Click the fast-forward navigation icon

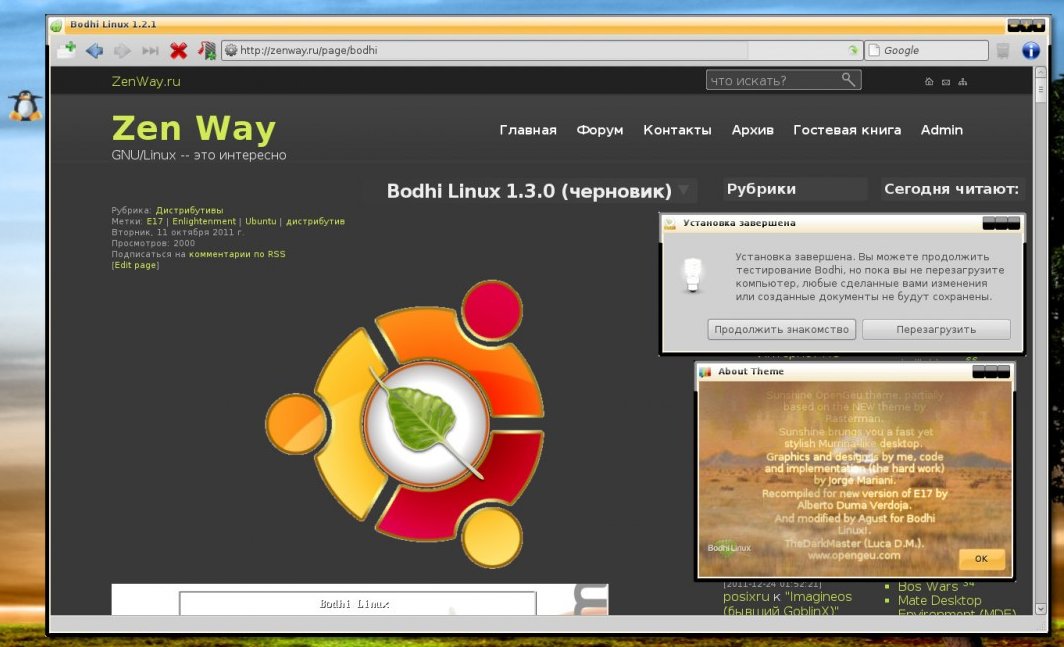[x=150, y=50]
